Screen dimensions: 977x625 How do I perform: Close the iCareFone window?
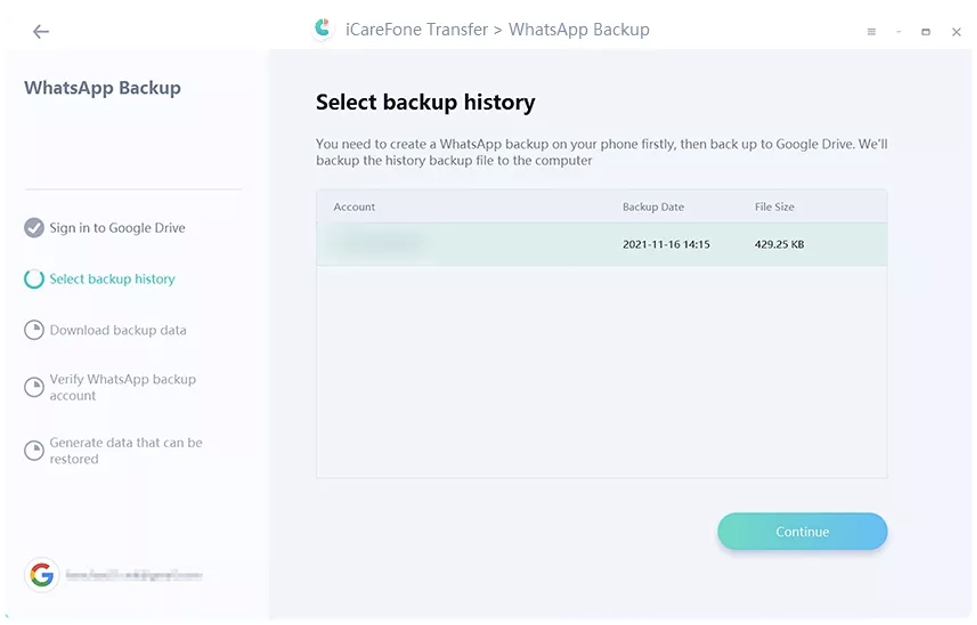(x=956, y=32)
